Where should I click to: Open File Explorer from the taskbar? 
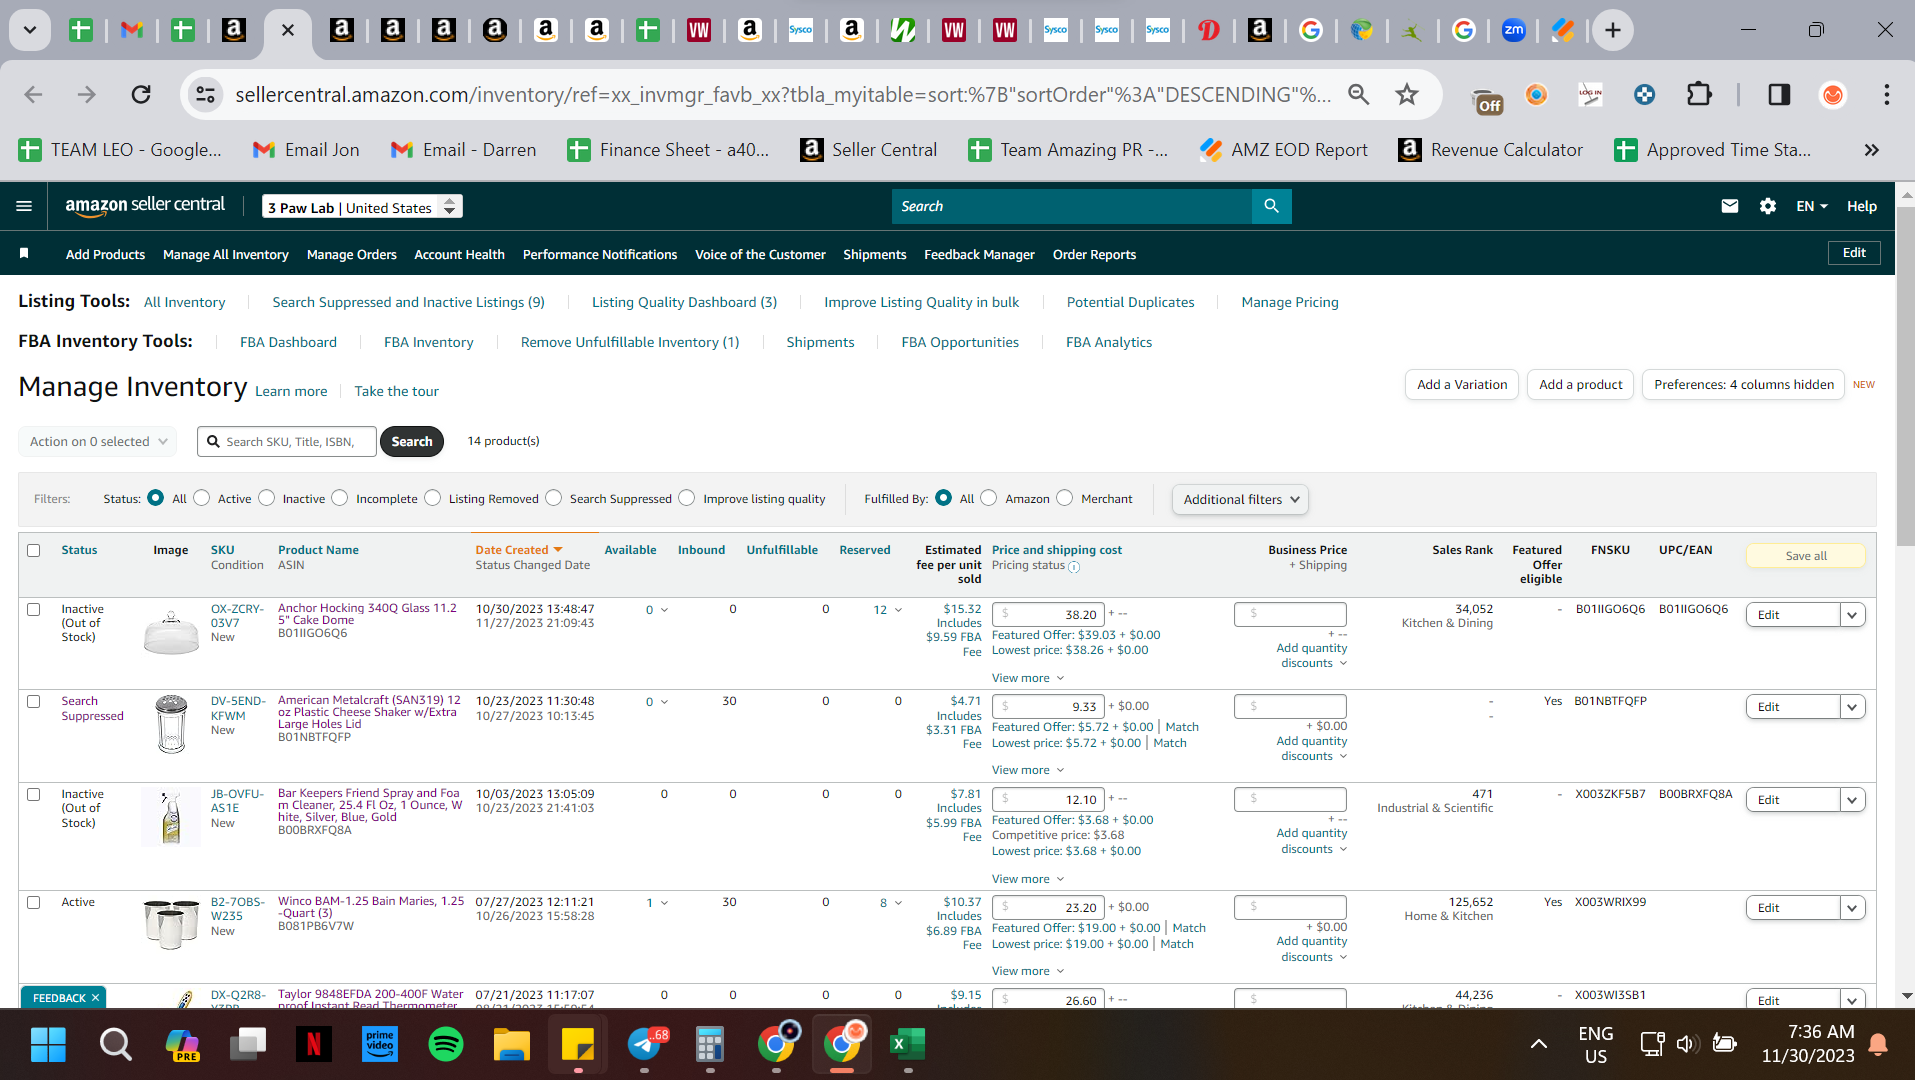coord(512,1044)
